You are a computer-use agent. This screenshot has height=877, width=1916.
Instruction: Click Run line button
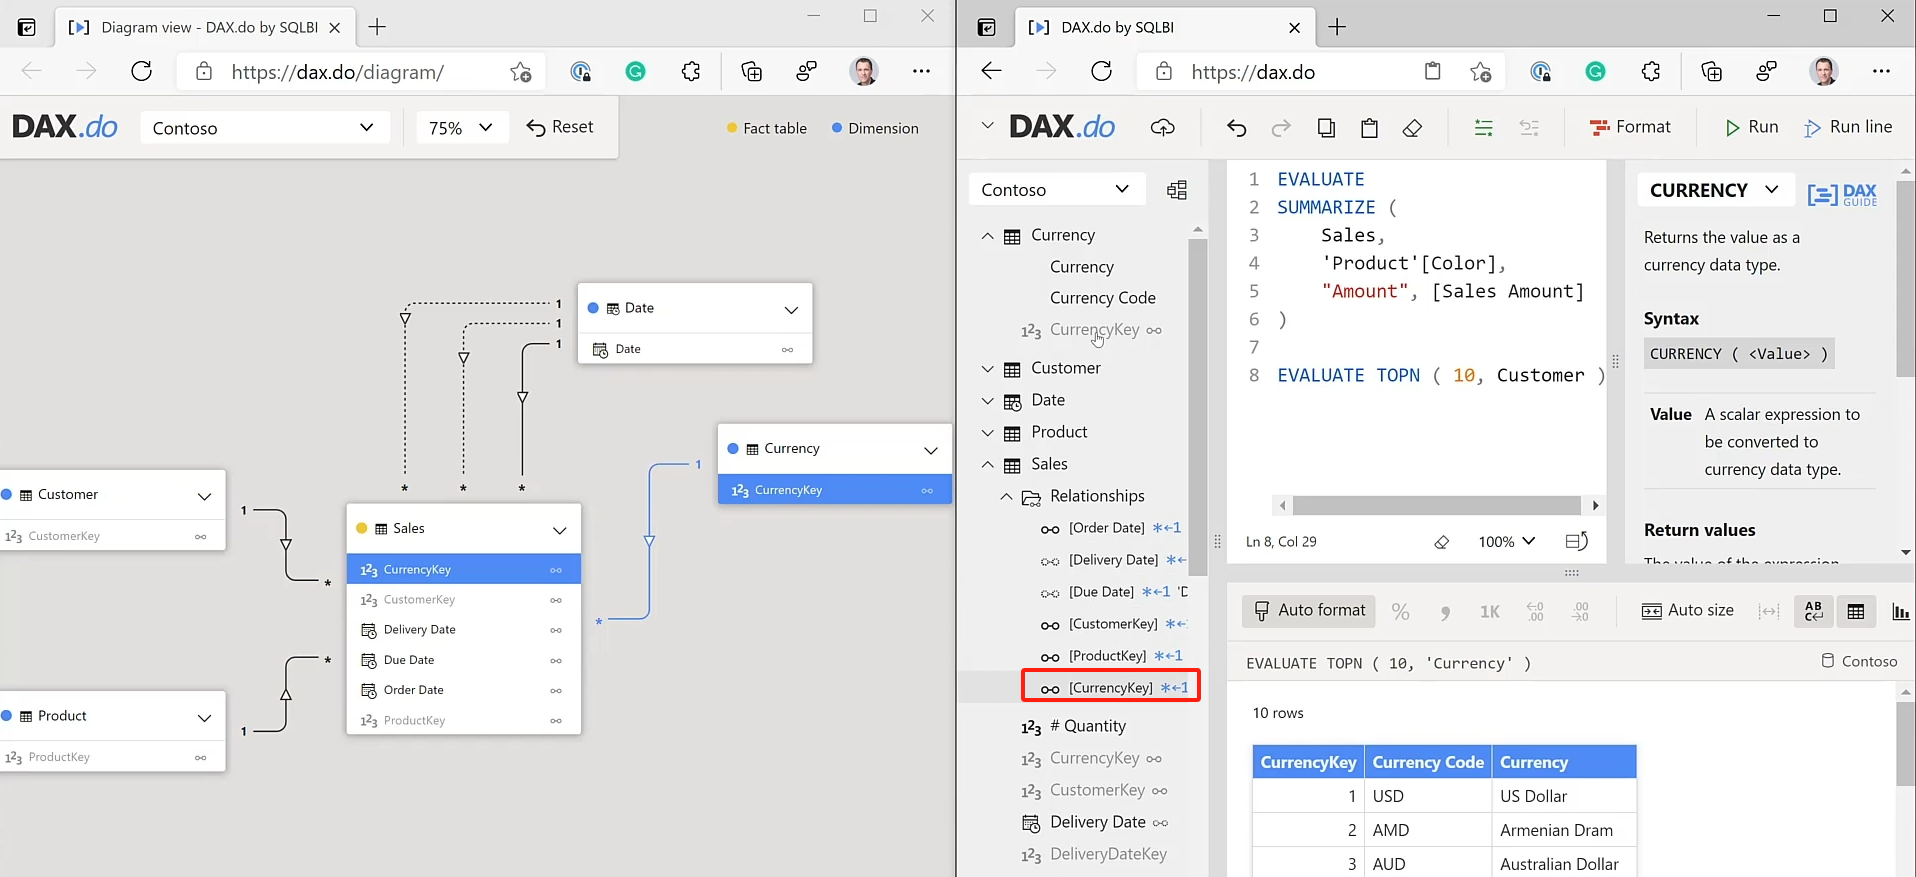click(1848, 127)
